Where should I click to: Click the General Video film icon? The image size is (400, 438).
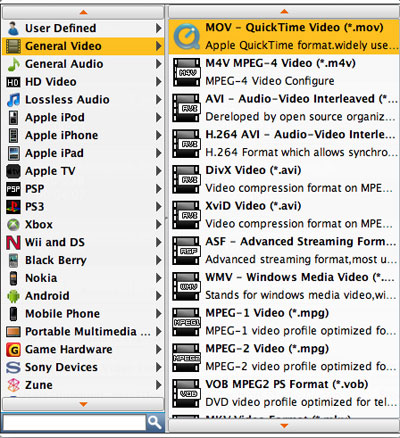pos(13,46)
